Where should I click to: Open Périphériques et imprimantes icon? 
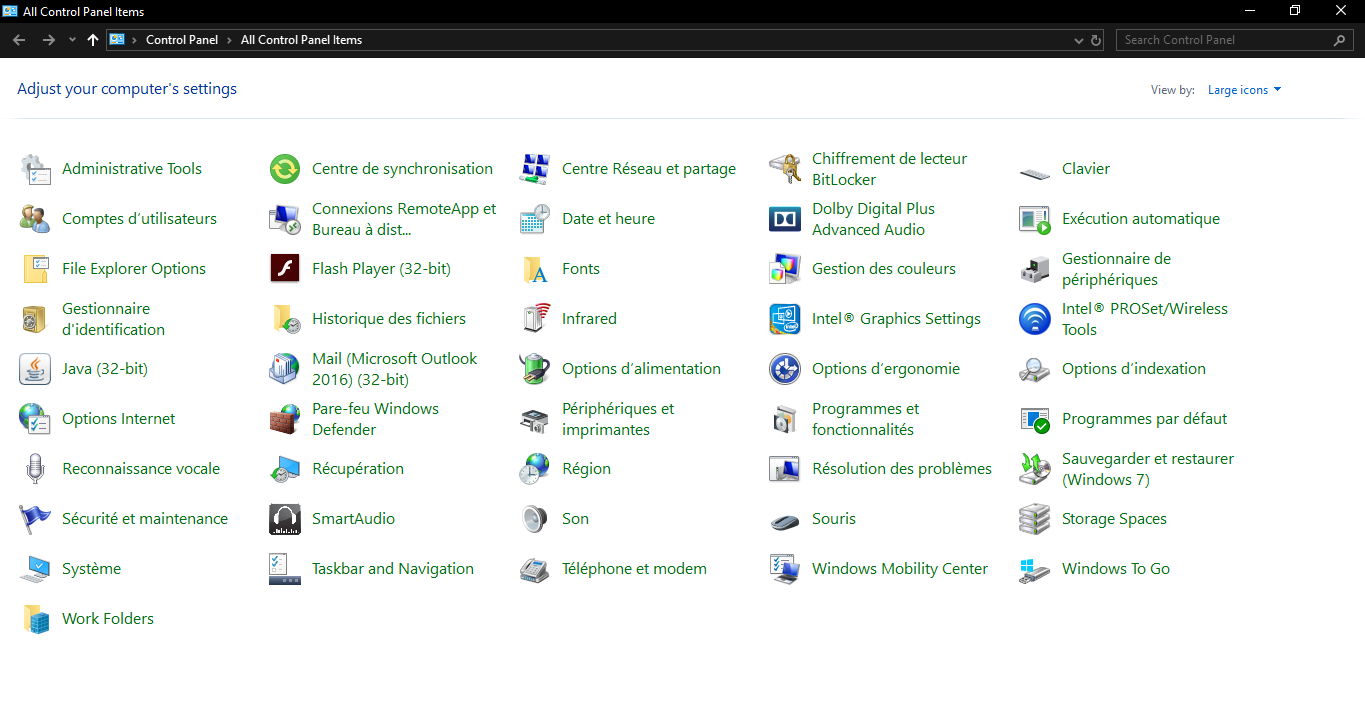point(535,419)
